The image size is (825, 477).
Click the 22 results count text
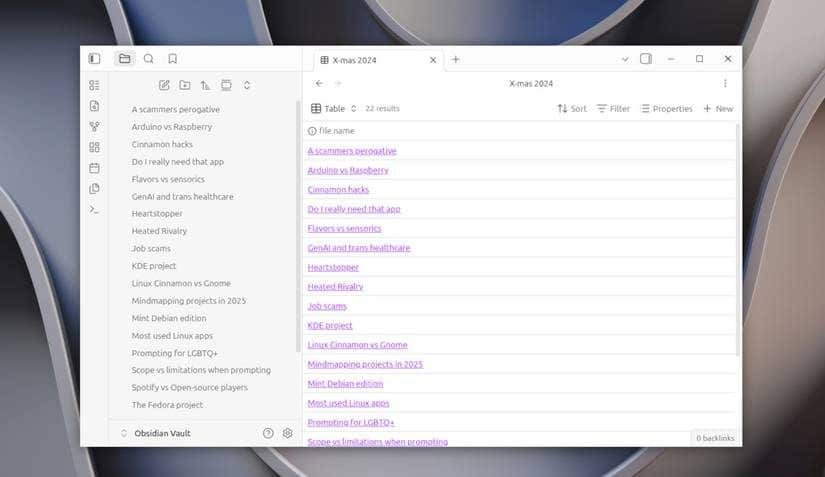pyautogui.click(x=383, y=108)
